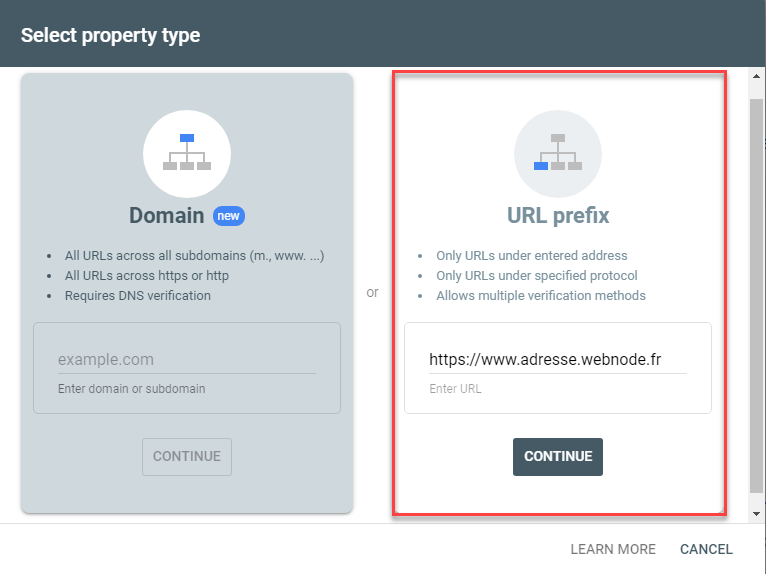766x574 pixels.
Task: Click "Only URLs under specified protocol" text
Action: [x=537, y=275]
